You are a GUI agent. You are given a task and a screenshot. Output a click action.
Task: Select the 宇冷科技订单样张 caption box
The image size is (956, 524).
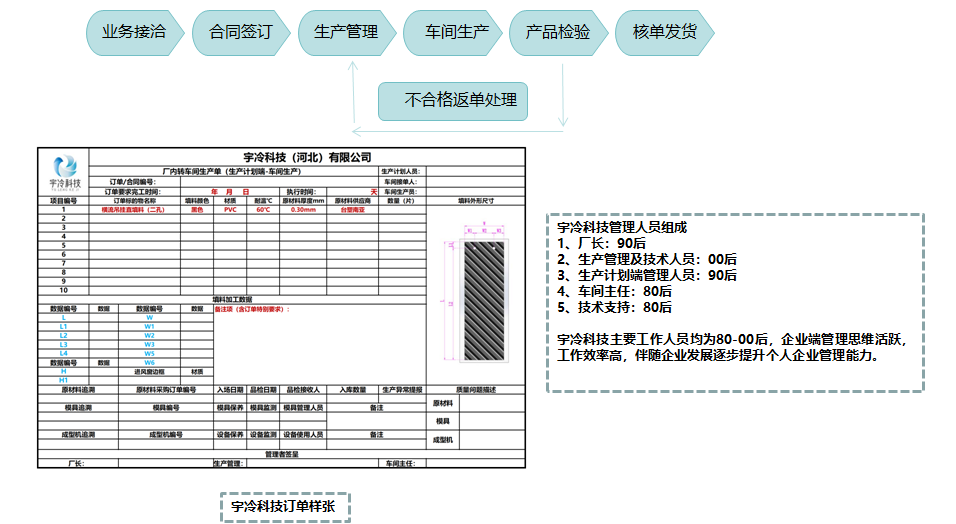tap(284, 507)
